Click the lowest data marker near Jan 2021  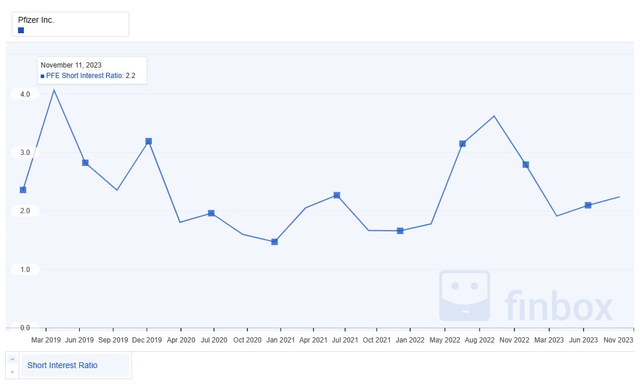[274, 242]
